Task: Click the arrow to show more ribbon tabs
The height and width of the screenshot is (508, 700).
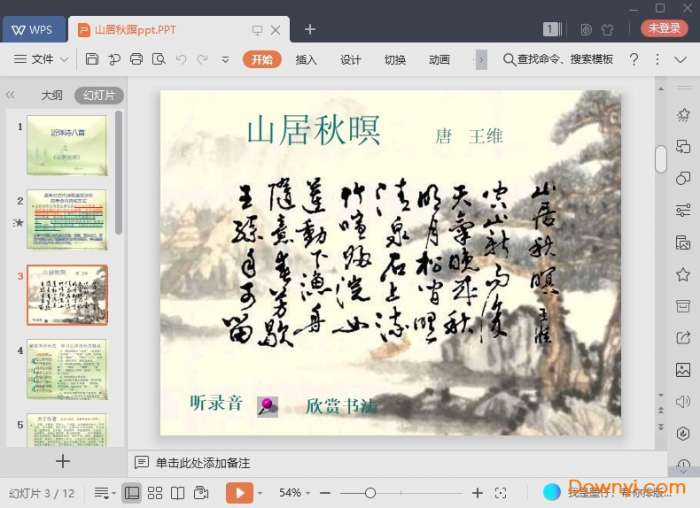Action: (x=481, y=59)
